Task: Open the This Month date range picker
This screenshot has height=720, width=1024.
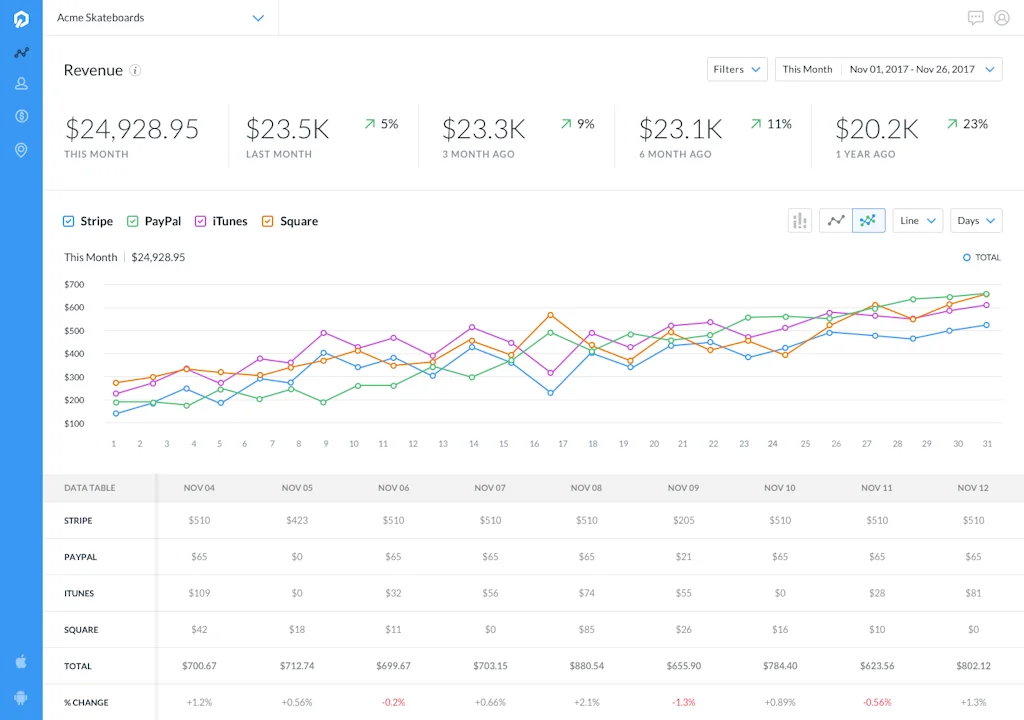Action: pyautogui.click(x=889, y=69)
